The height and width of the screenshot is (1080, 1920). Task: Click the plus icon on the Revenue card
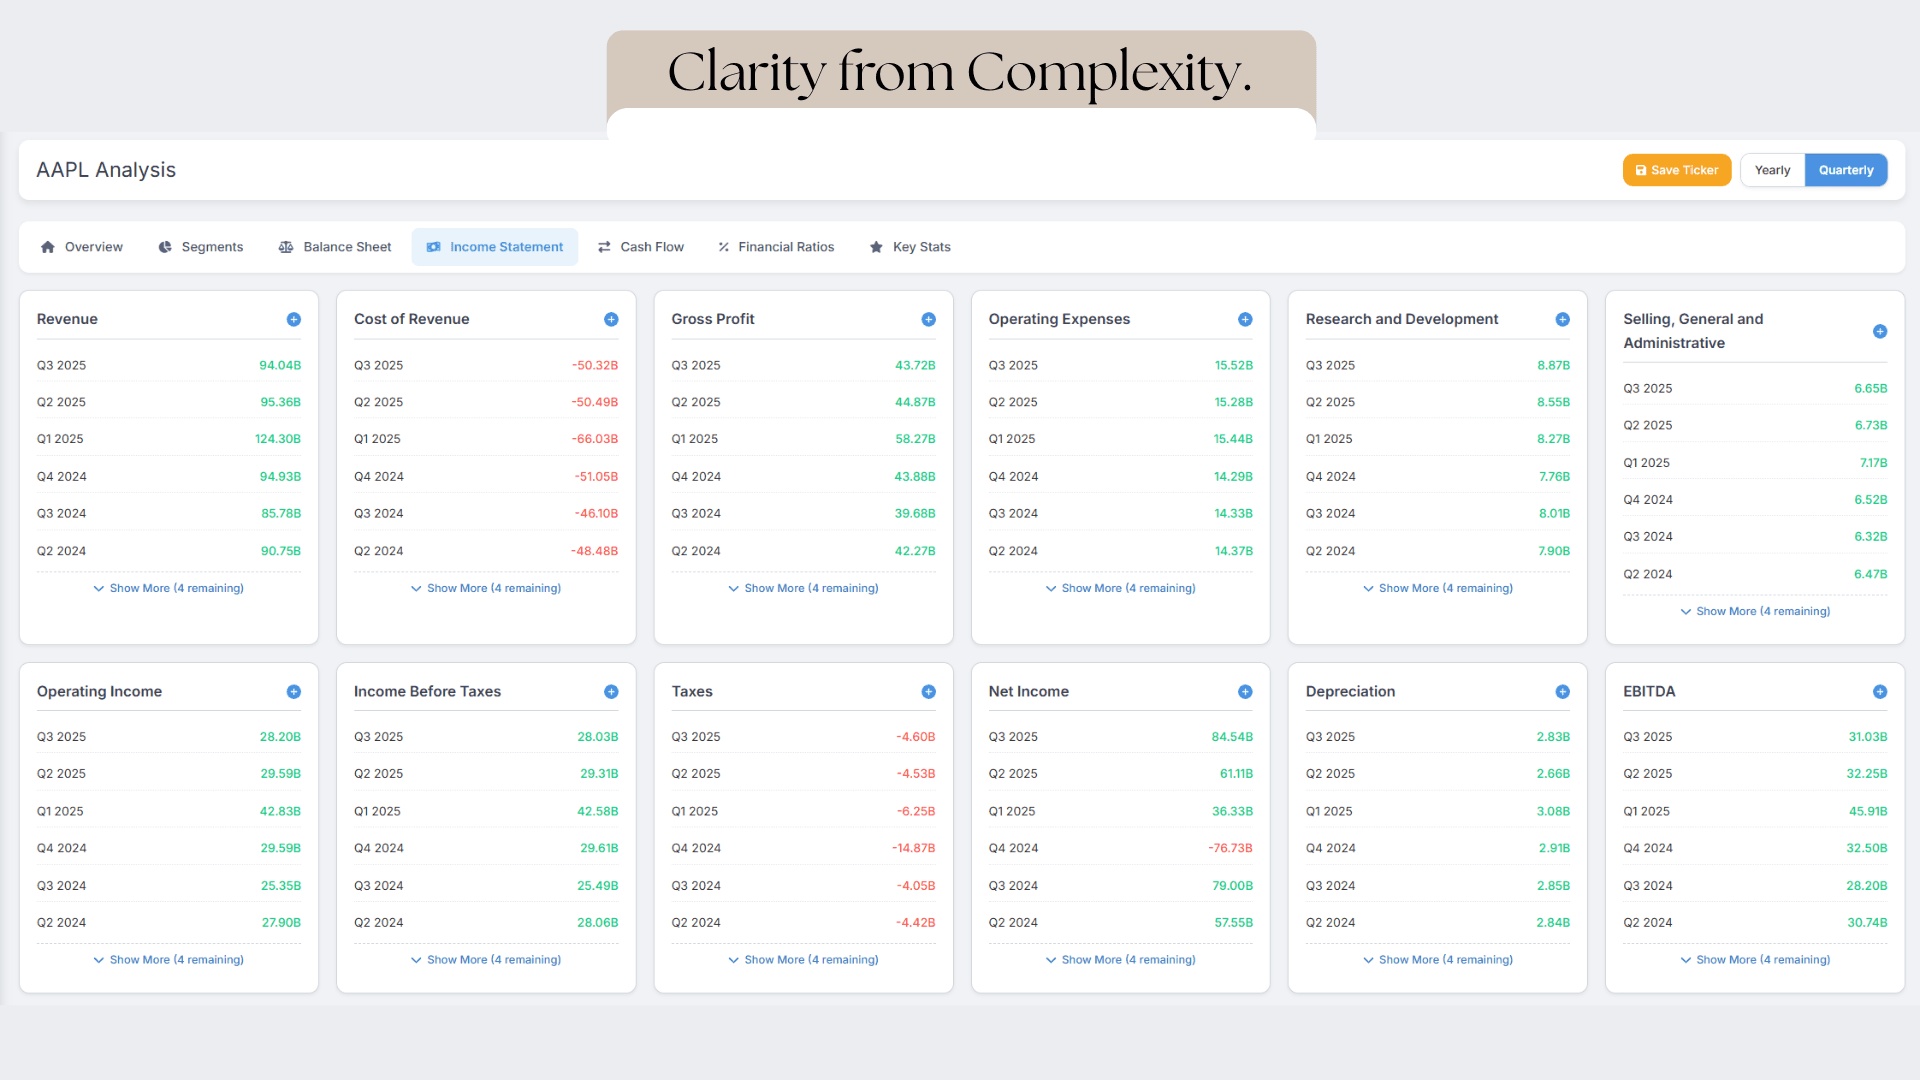click(293, 319)
